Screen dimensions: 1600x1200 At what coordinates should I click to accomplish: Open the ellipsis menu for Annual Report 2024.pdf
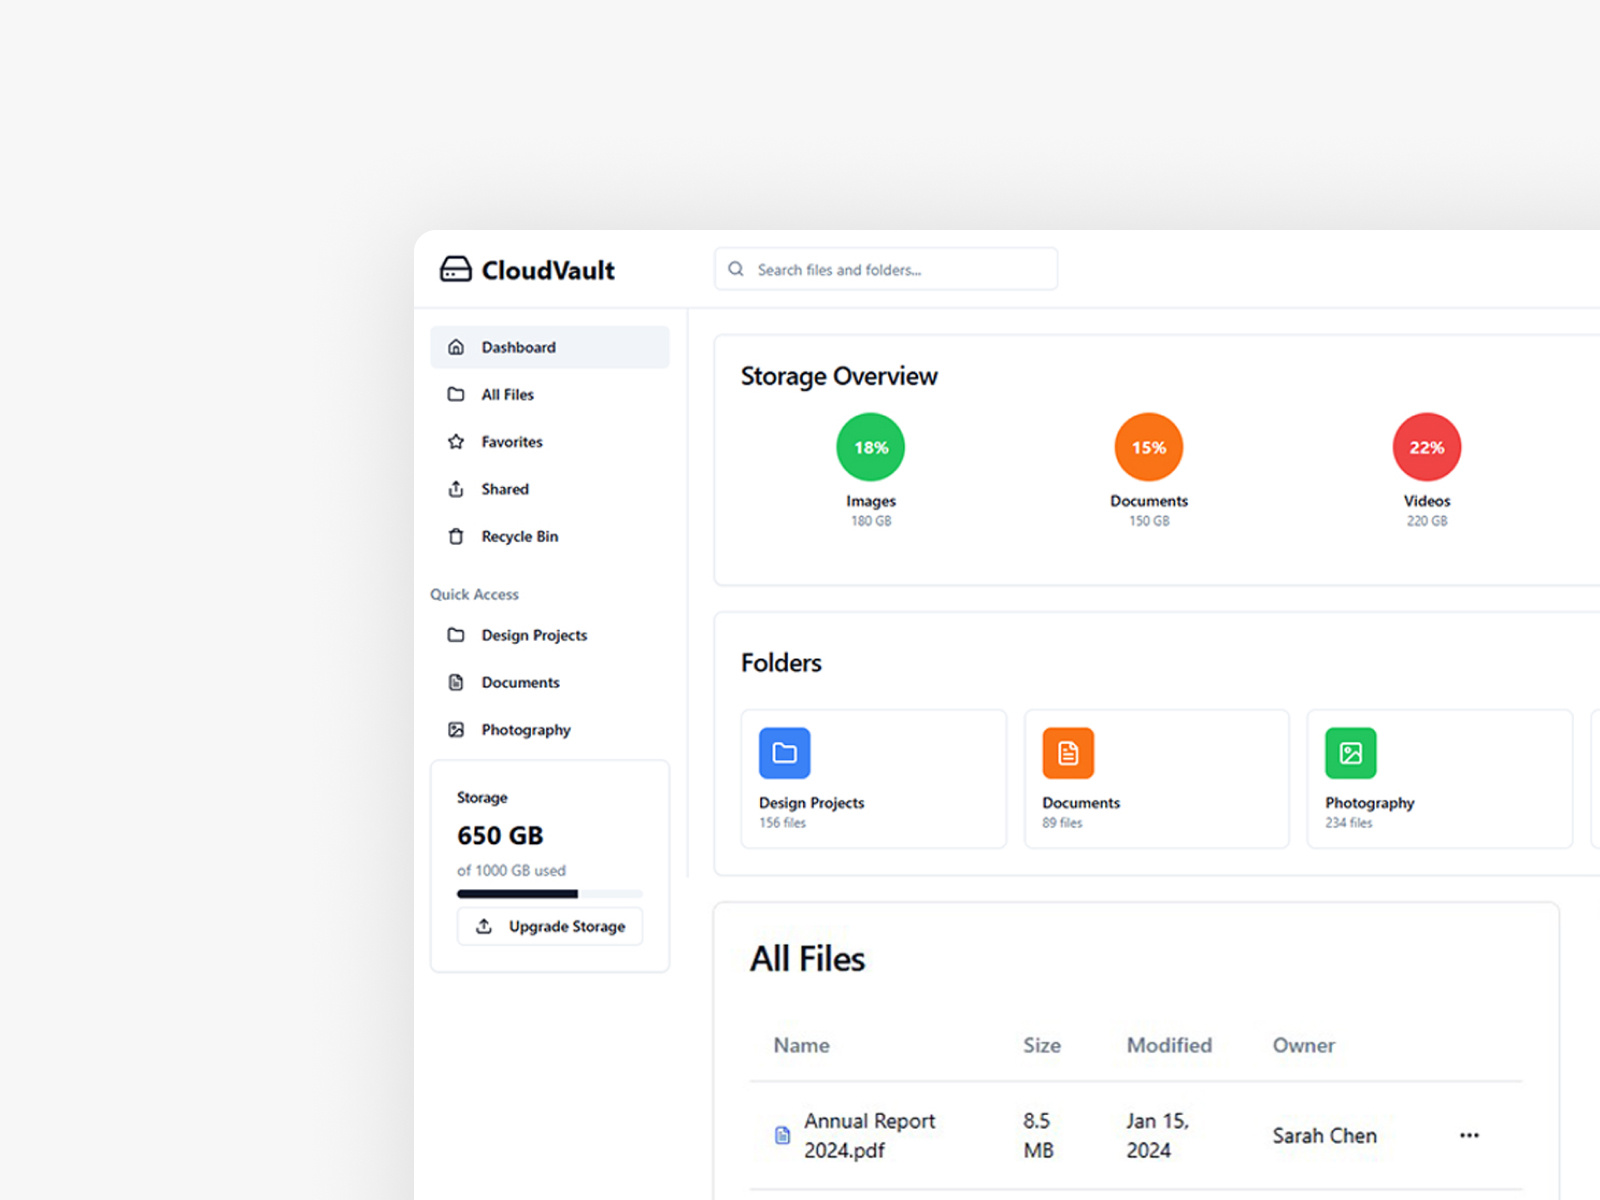pyautogui.click(x=1469, y=1135)
